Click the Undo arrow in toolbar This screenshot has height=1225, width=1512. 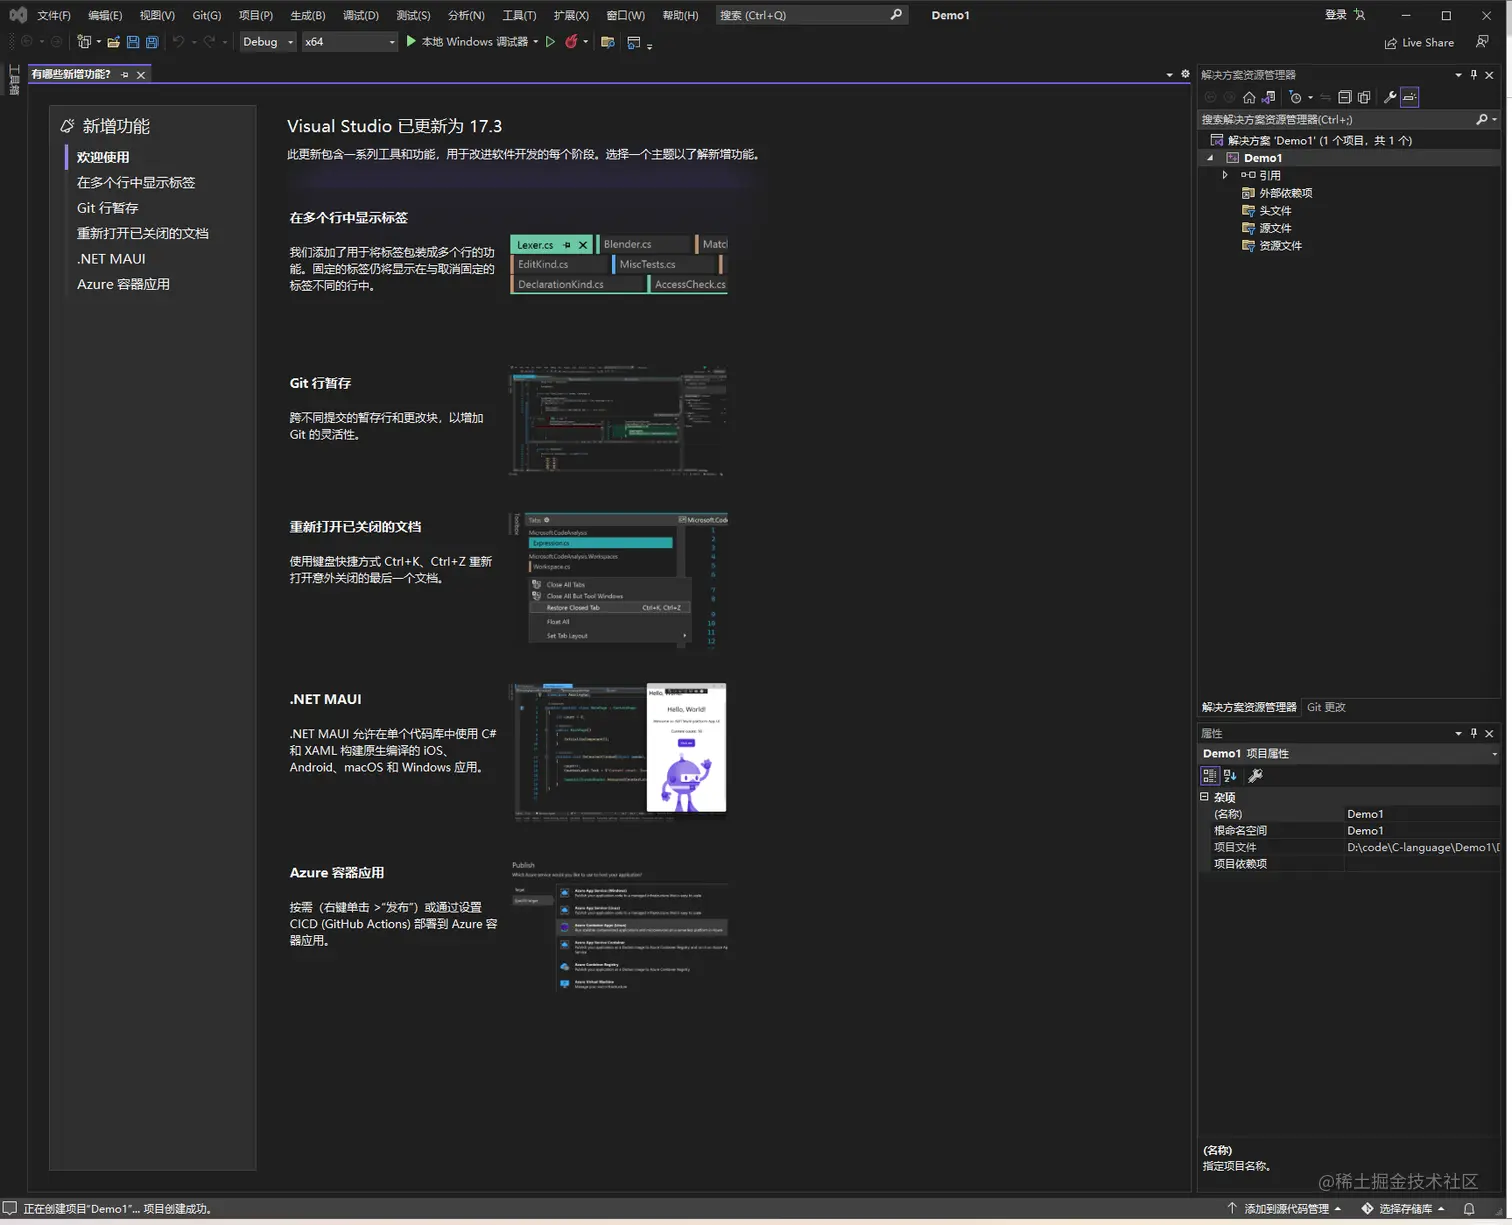(x=178, y=42)
